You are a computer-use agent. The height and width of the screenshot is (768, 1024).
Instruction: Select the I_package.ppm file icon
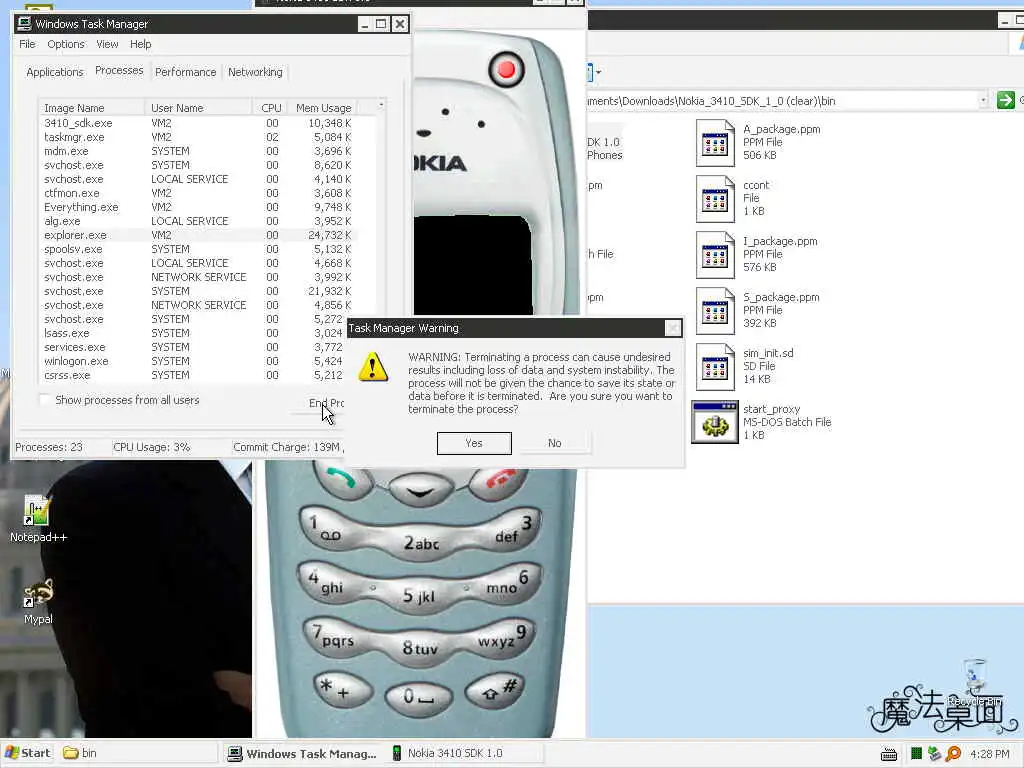[714, 255]
